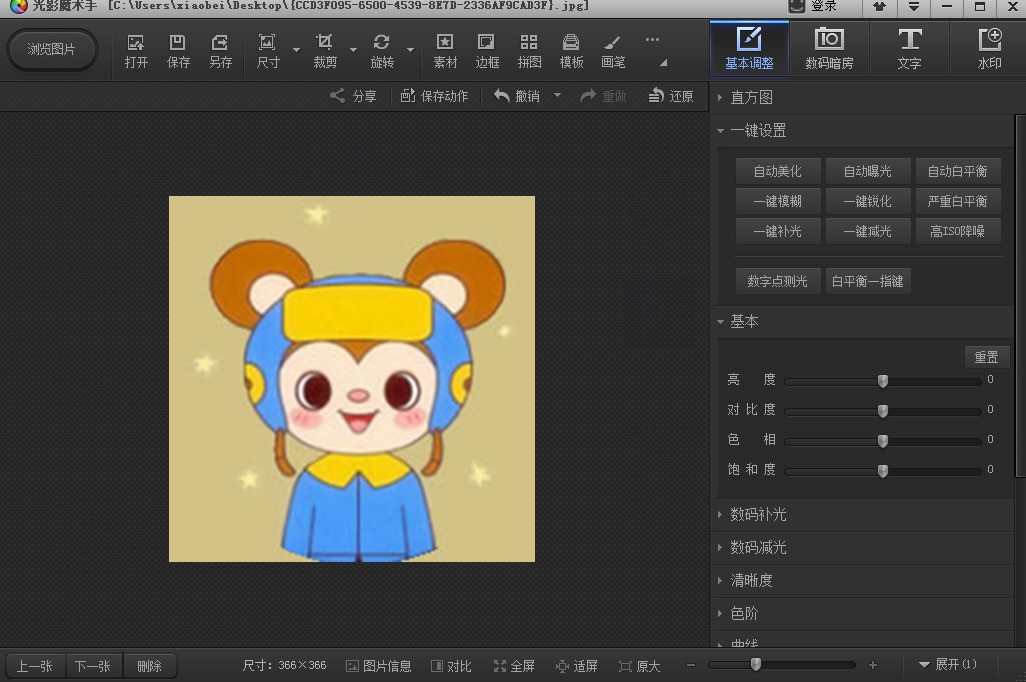Click the 一键锐化 sharpen button
The height and width of the screenshot is (682, 1026).
tap(868, 200)
